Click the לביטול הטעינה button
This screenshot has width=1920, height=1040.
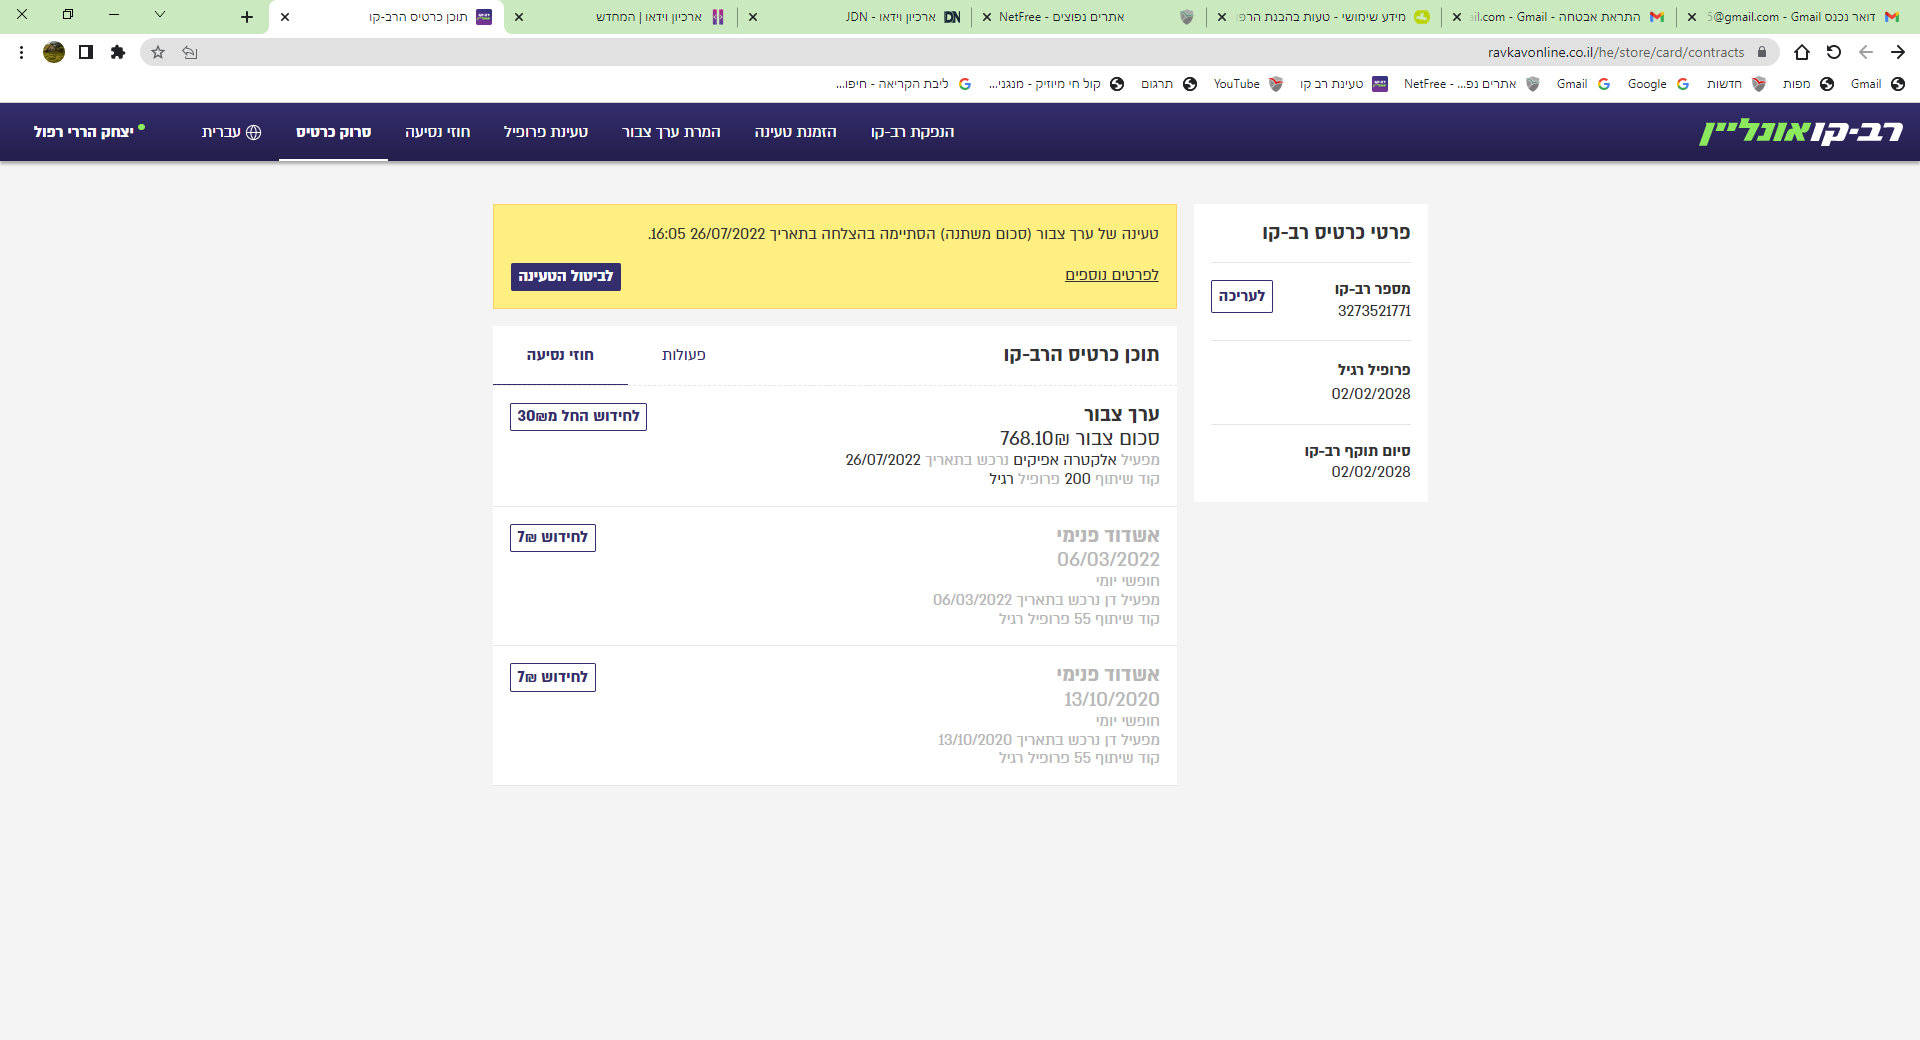click(565, 277)
